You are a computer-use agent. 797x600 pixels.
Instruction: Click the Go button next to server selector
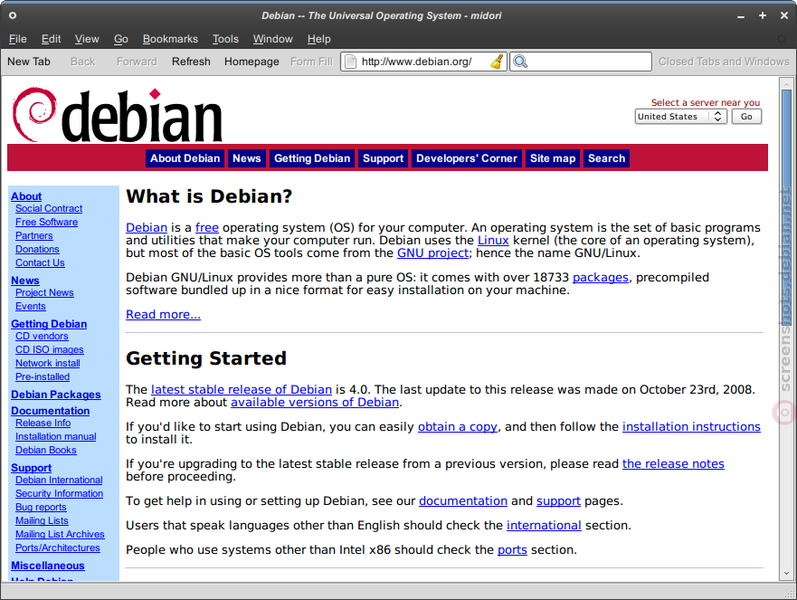(746, 116)
